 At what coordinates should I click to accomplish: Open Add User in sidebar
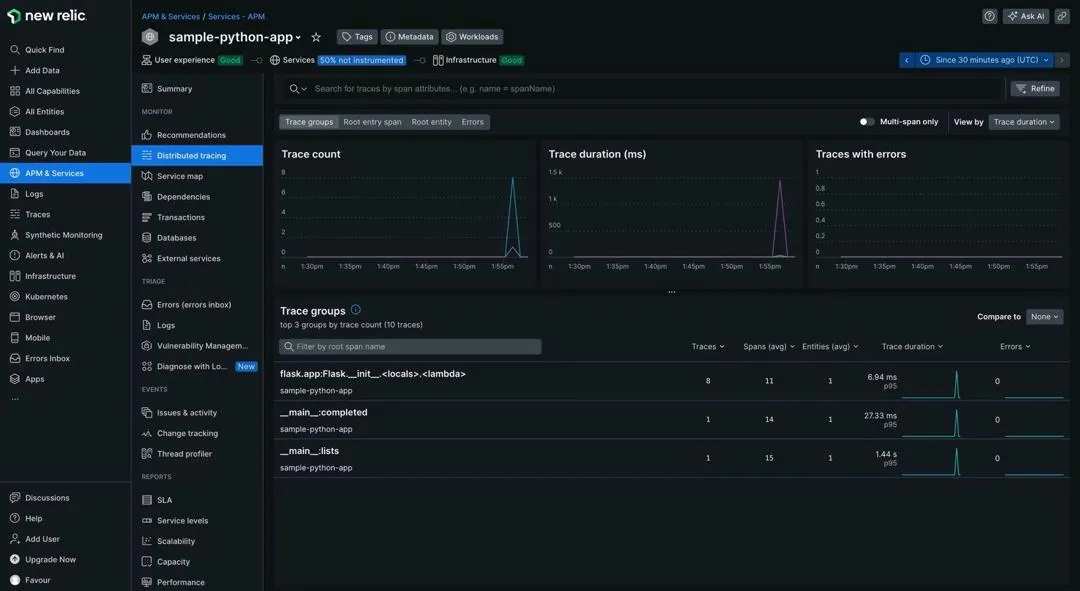(x=34, y=539)
